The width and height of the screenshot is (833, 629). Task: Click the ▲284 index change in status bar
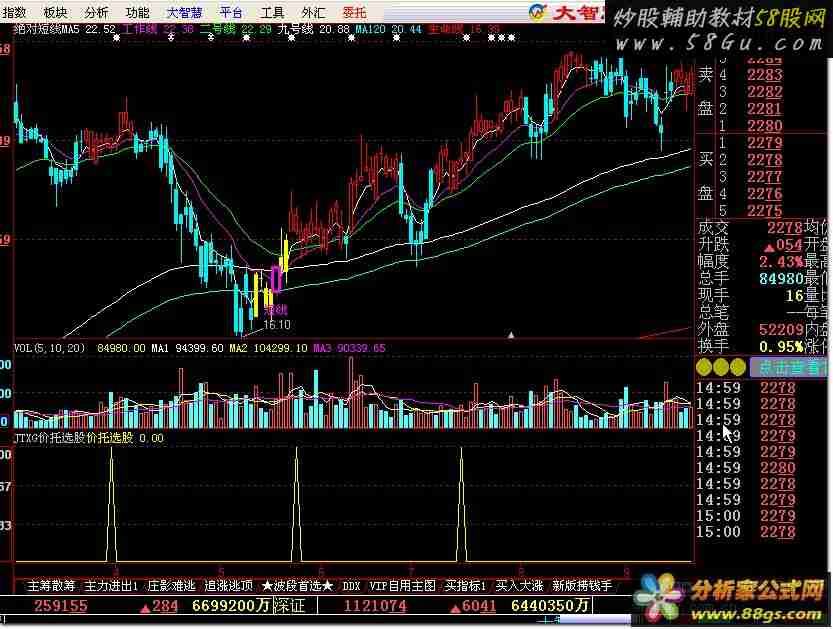coord(159,606)
